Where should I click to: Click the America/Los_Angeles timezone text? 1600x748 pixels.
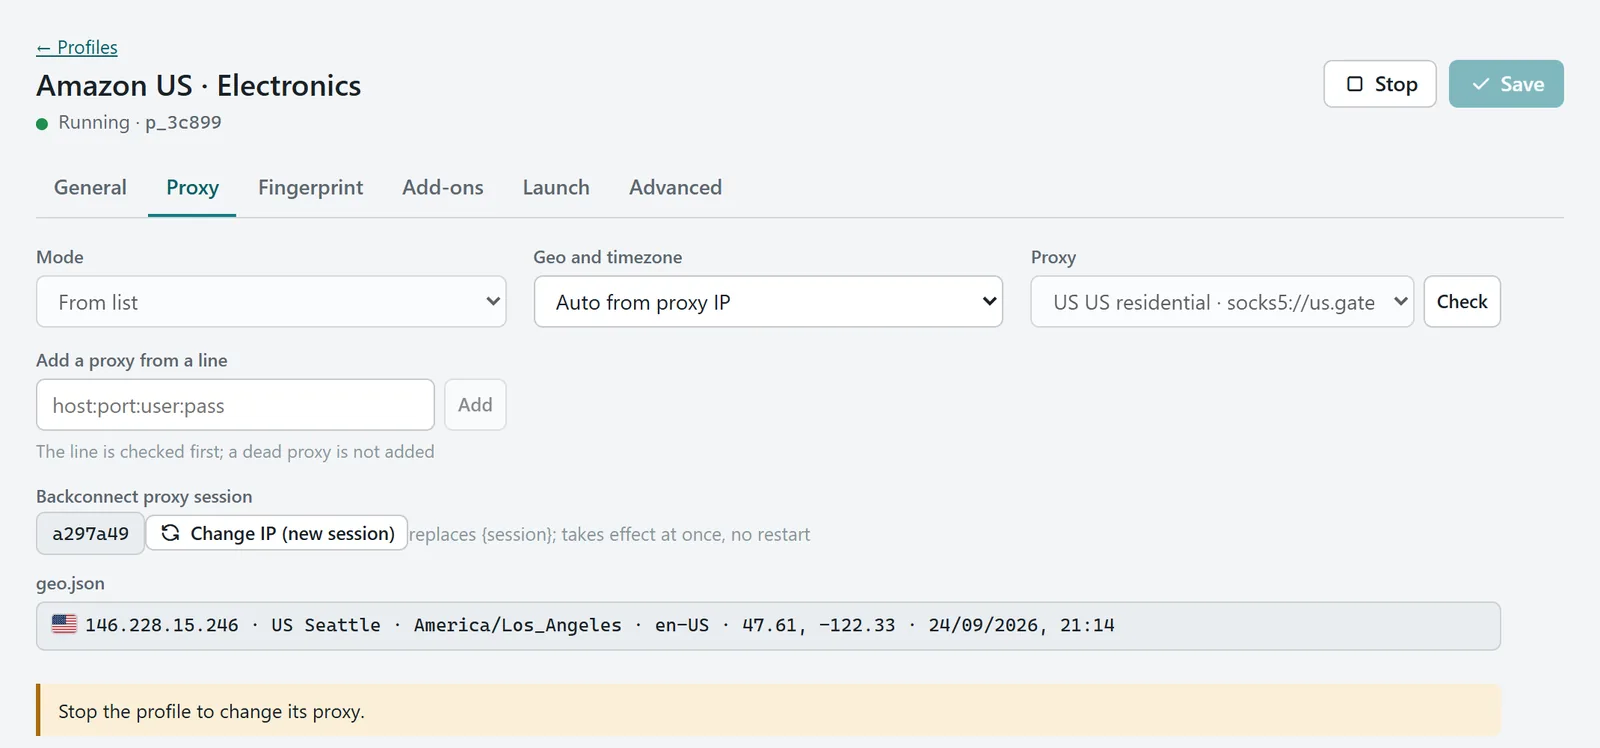click(517, 625)
